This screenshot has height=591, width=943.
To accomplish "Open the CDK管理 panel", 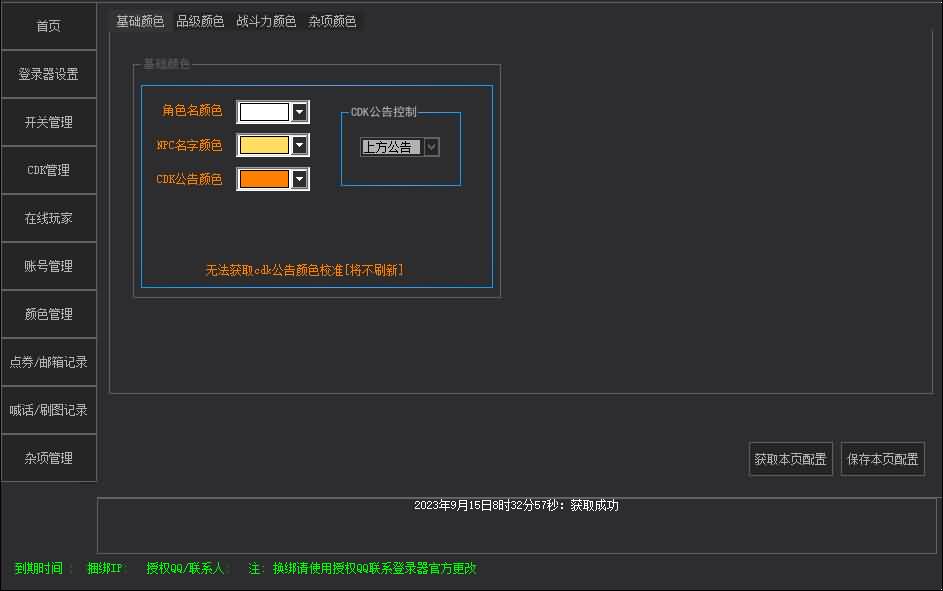I will [x=47, y=170].
